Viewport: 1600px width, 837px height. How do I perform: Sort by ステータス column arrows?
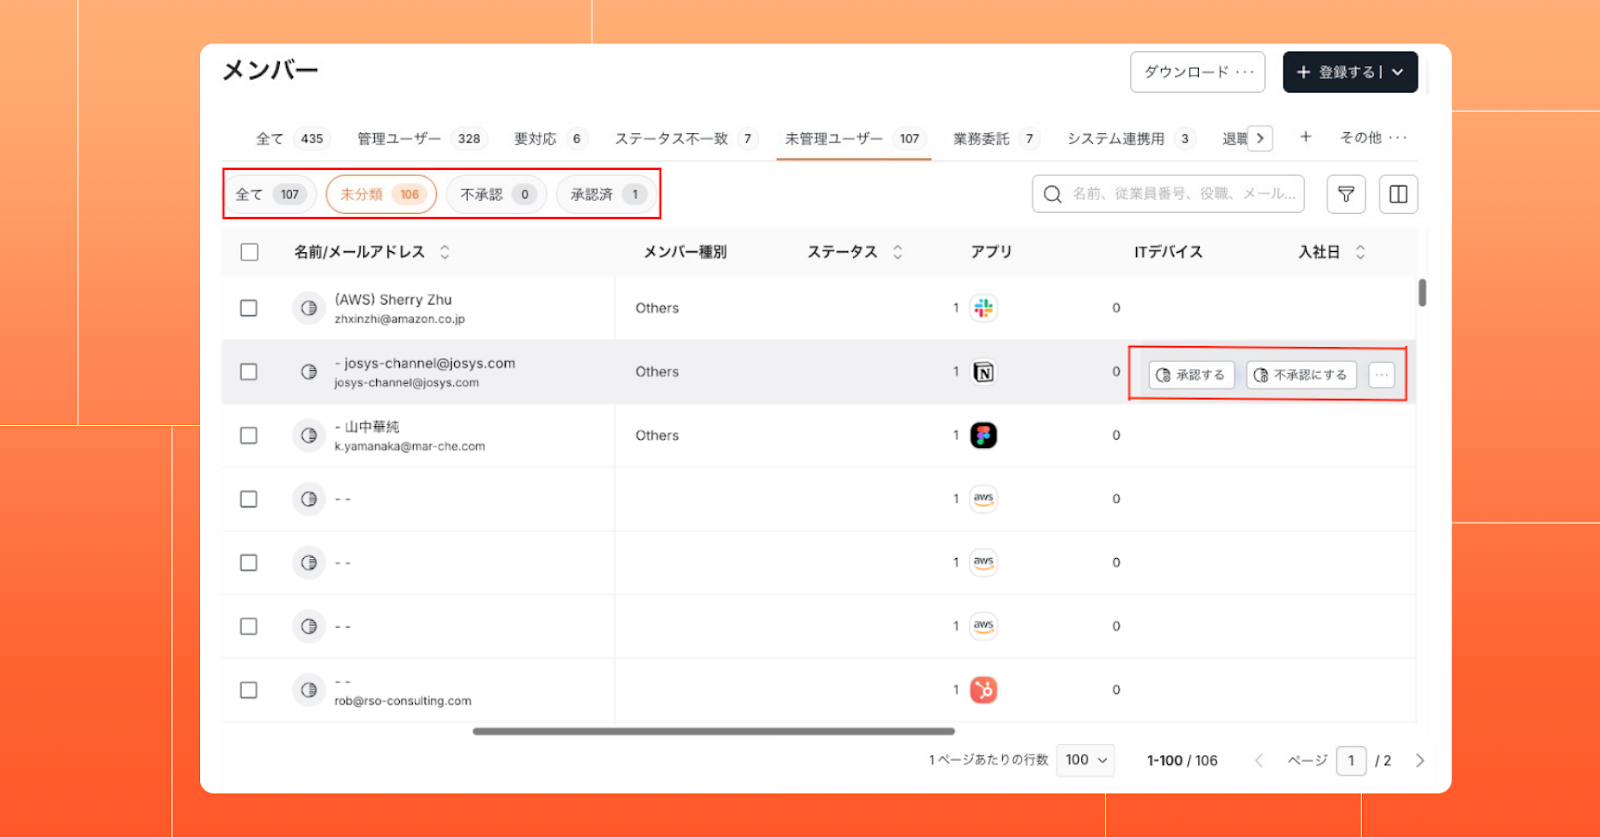[x=898, y=252]
